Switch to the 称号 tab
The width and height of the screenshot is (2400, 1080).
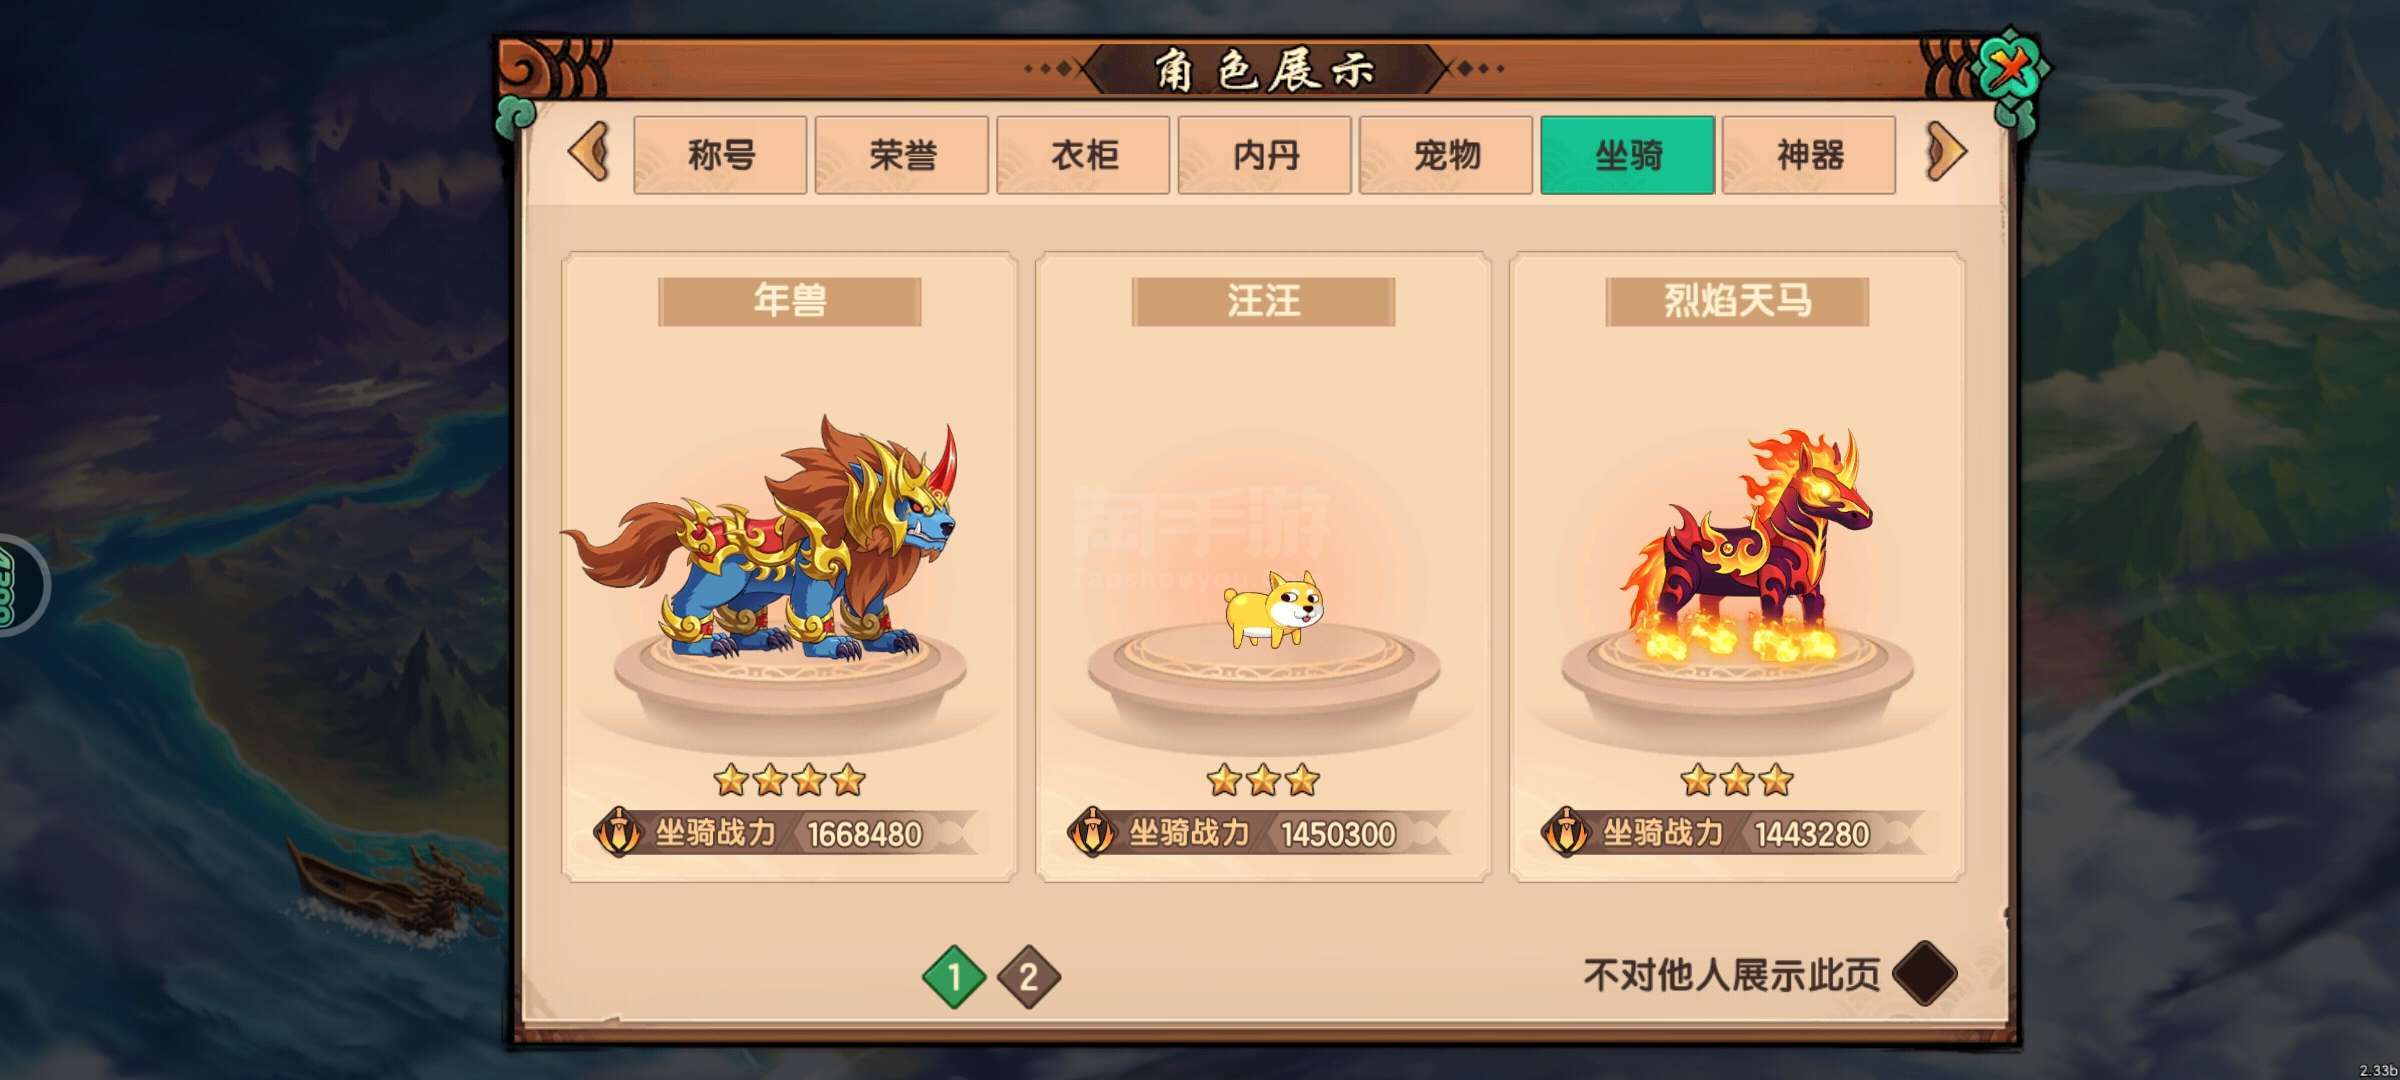pos(720,155)
